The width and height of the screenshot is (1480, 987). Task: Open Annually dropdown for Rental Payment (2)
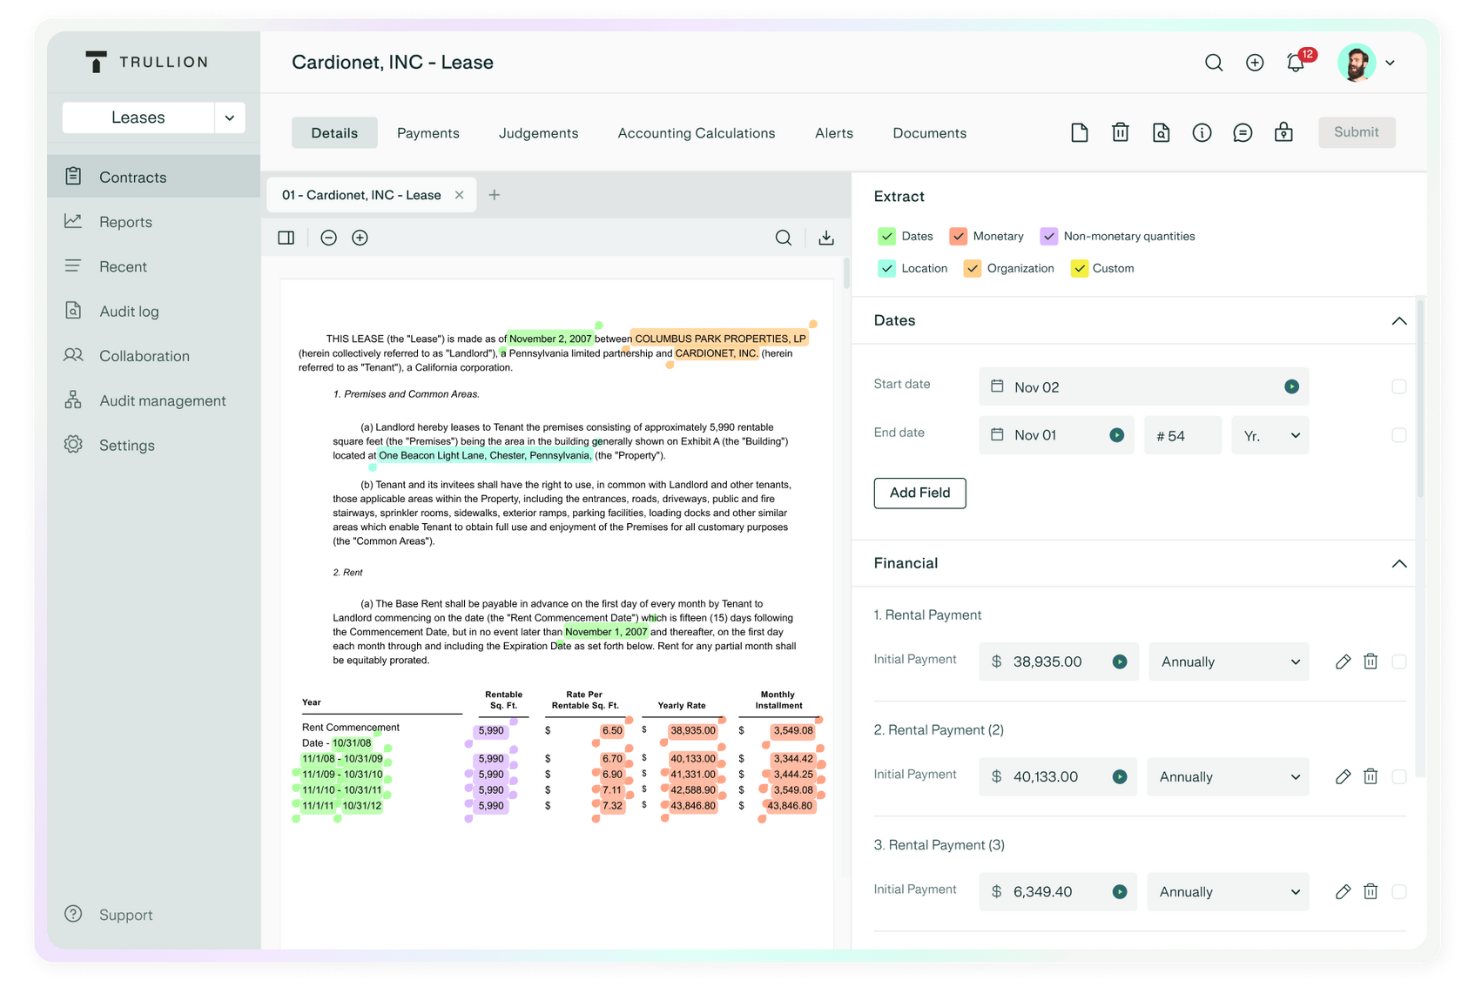tap(1229, 777)
